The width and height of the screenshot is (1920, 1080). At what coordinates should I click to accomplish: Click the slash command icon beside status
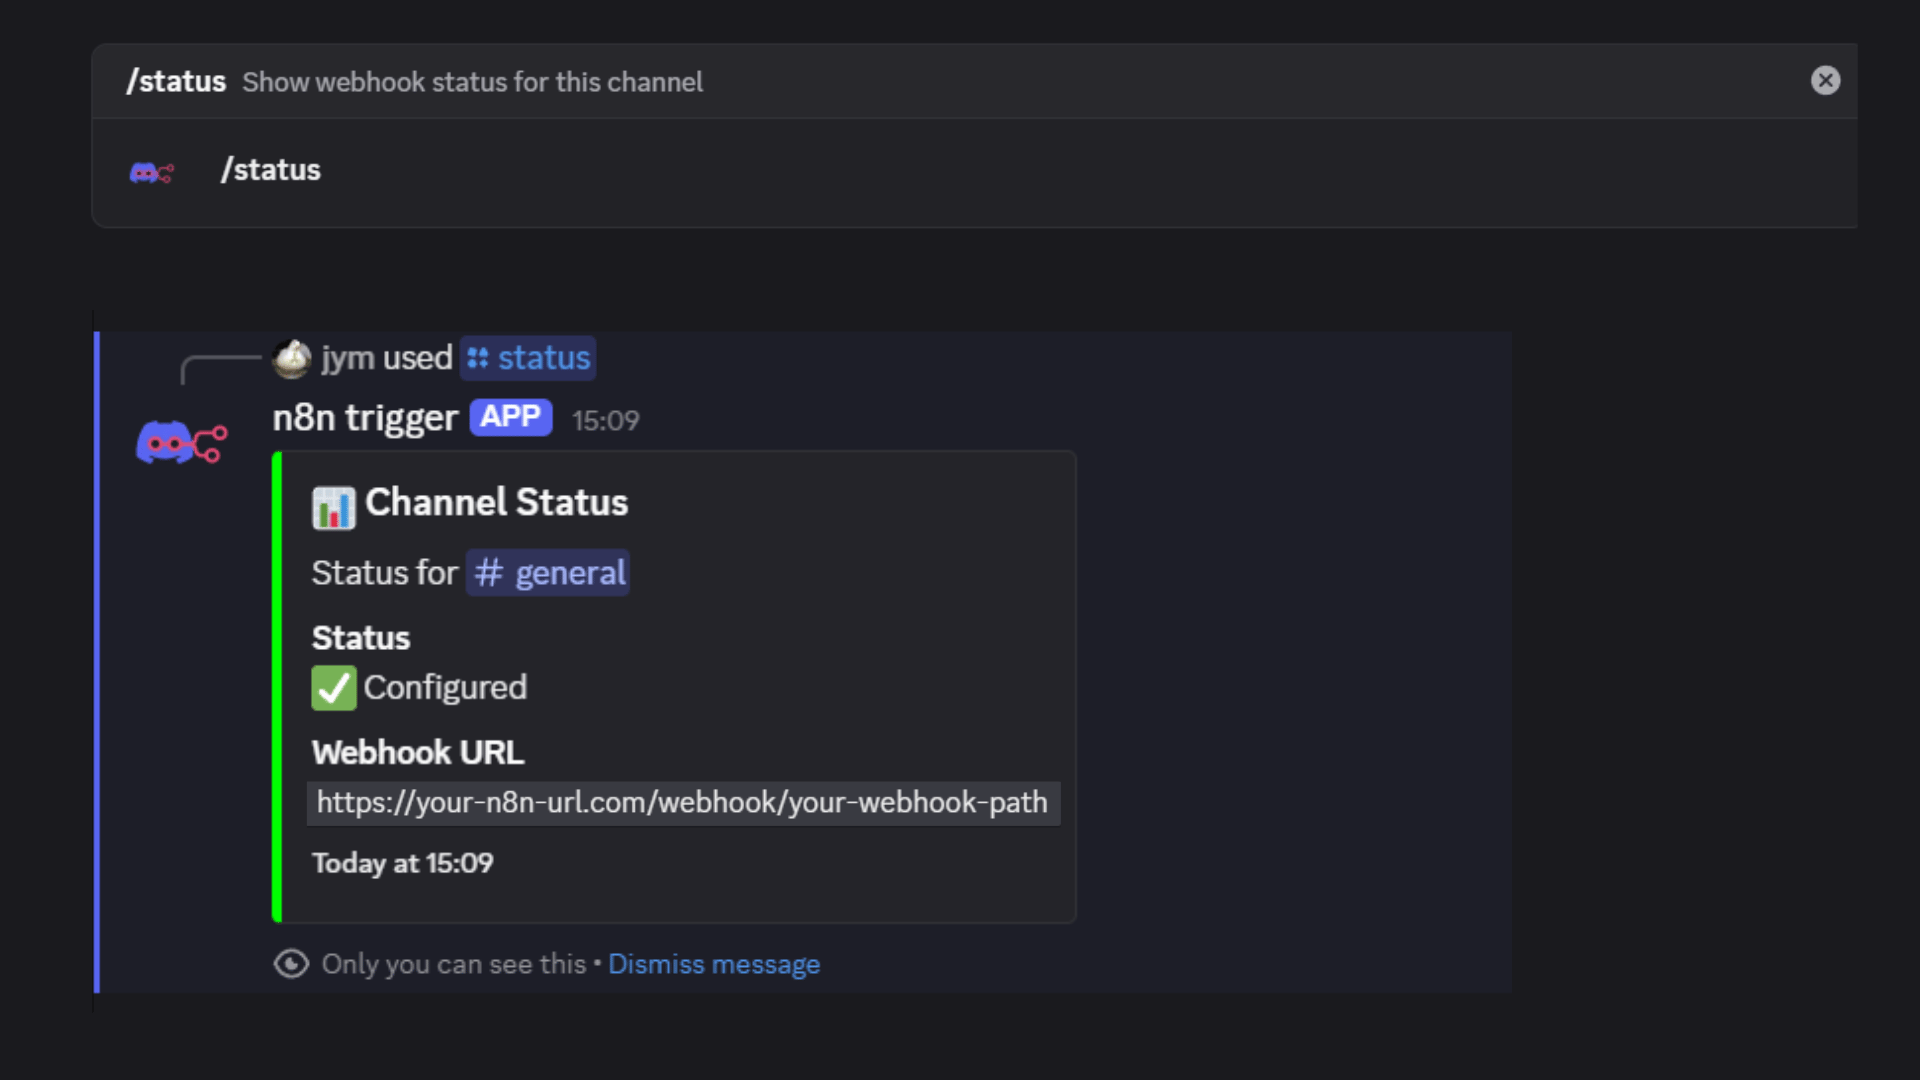[x=478, y=358]
